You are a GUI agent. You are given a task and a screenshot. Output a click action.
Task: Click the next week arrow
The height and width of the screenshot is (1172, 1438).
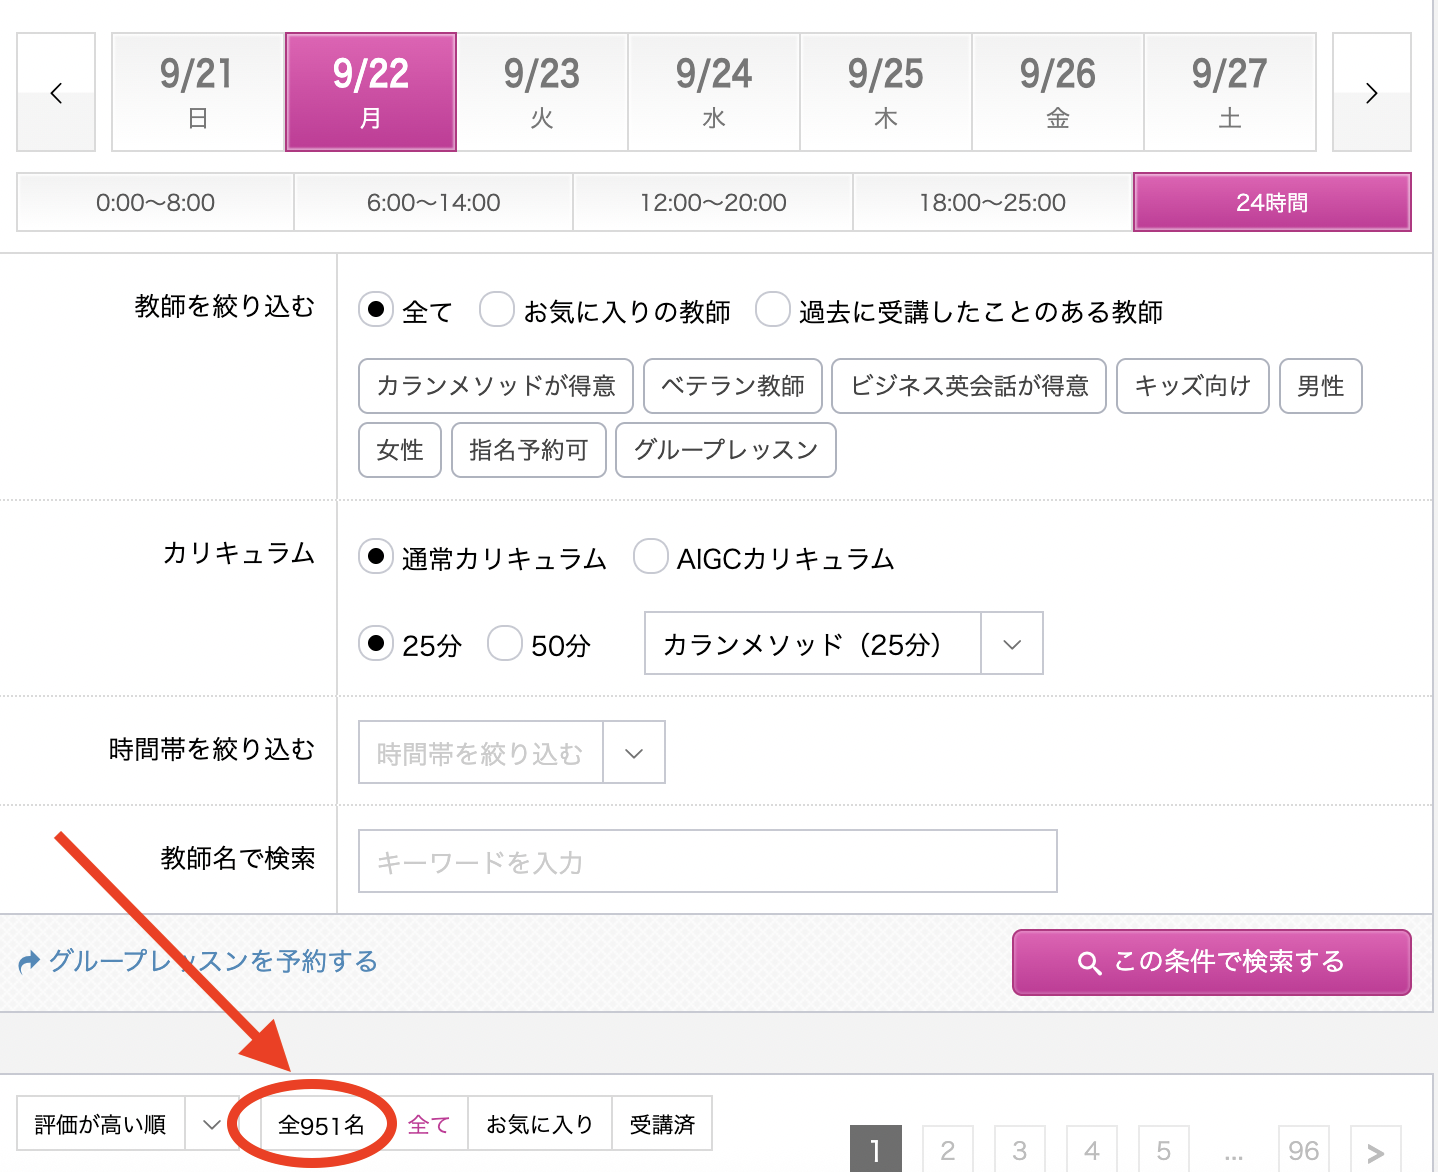[x=1371, y=93]
